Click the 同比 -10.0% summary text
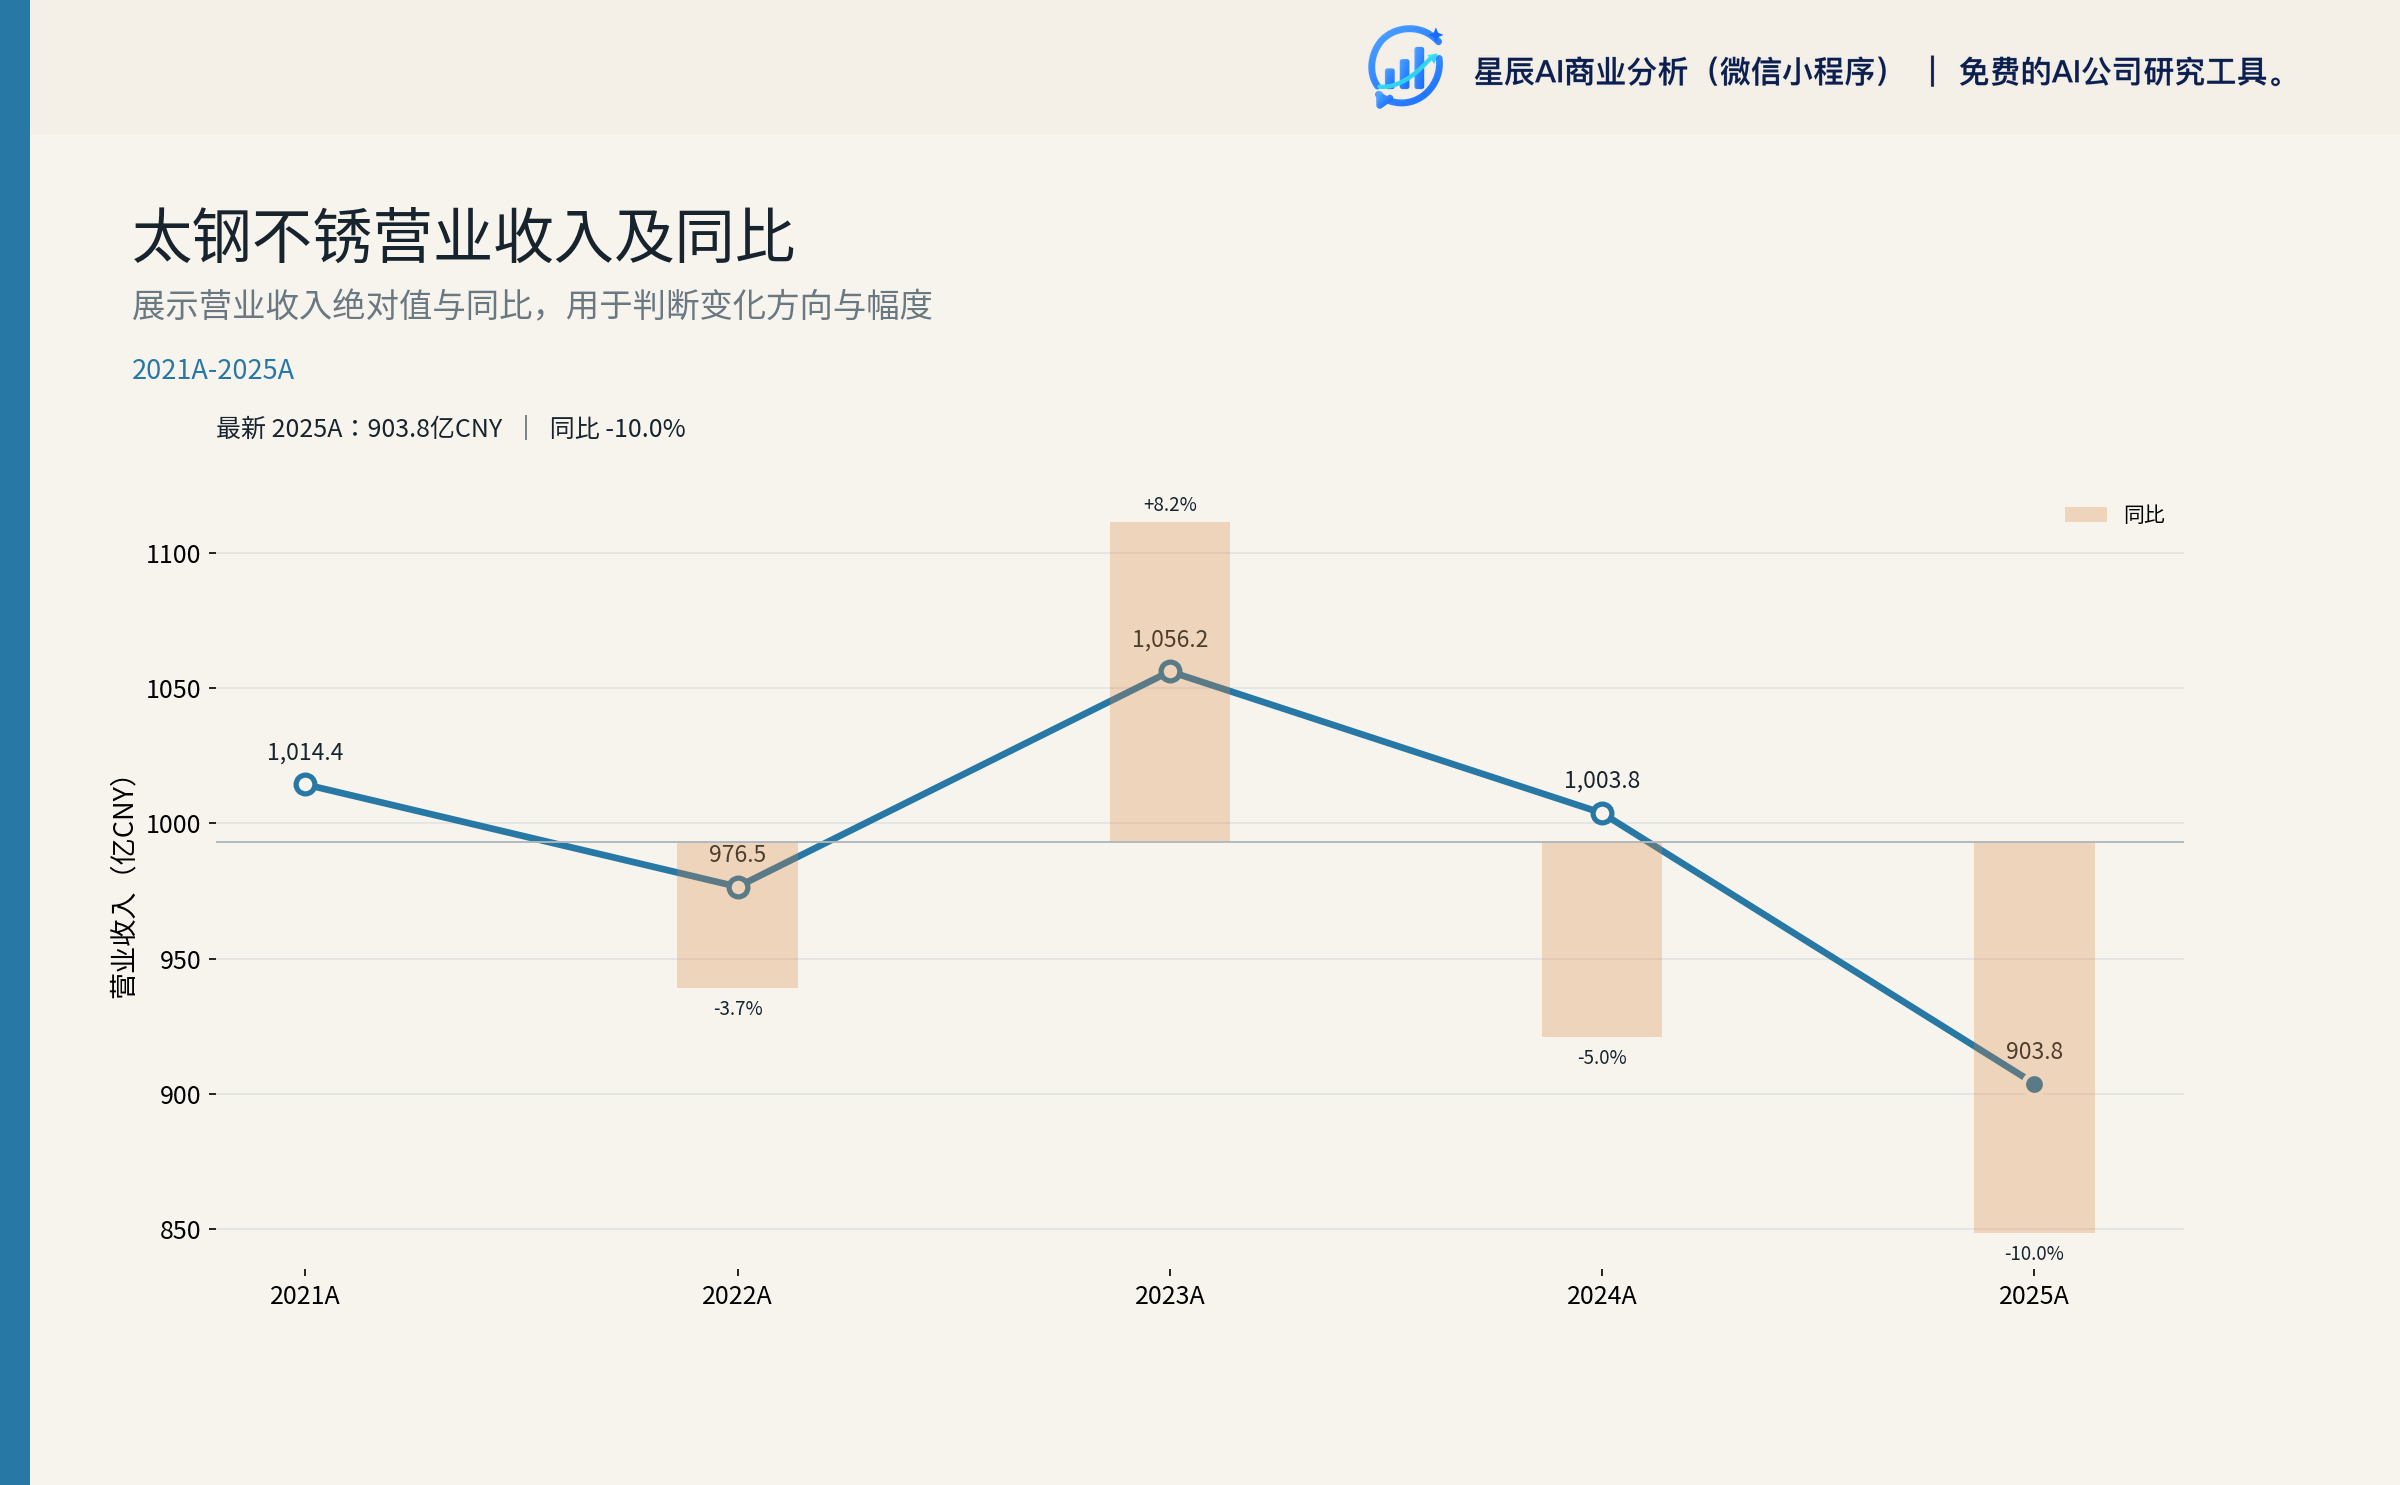 [617, 428]
